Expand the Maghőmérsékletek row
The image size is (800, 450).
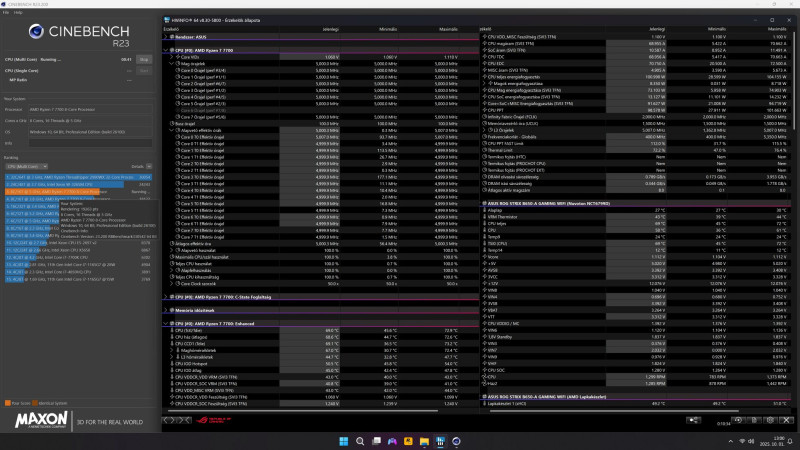(172, 351)
